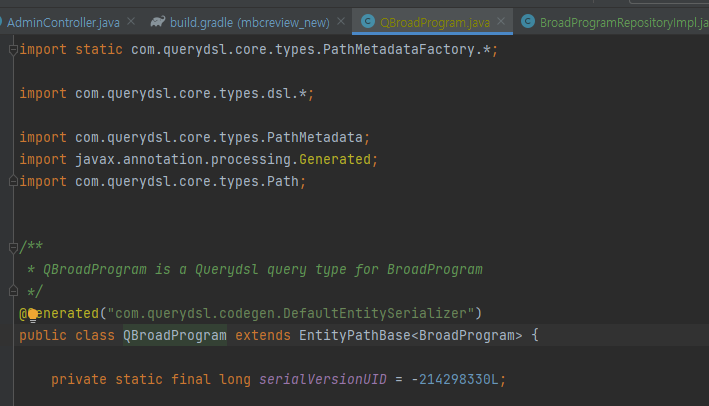Viewport: 709px width, 406px height.
Task: Click the class icon on BroadProgramRepositoryImpl tab
Action: pyautogui.click(x=527, y=21)
